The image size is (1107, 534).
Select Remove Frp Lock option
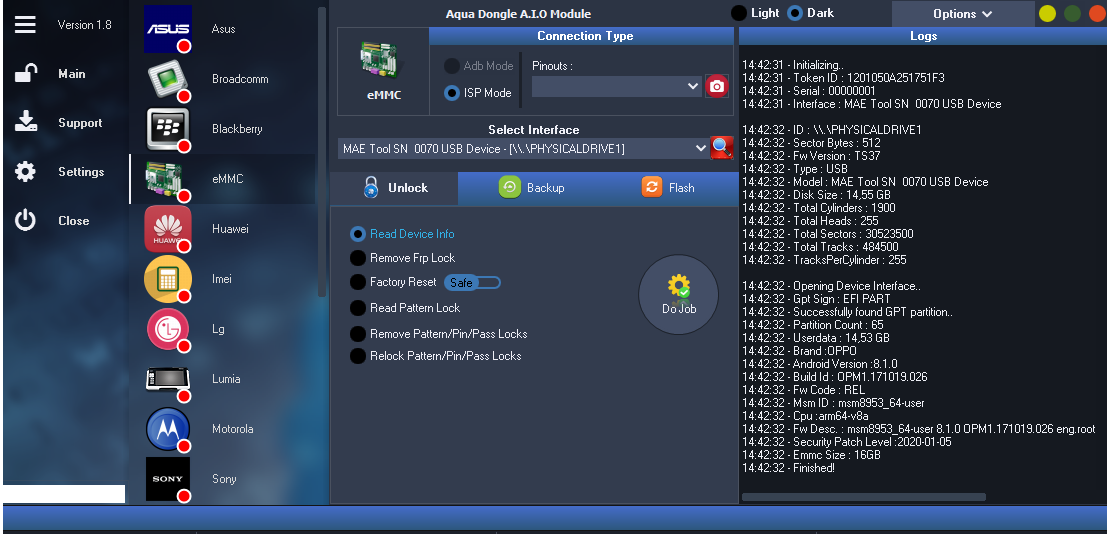[358, 258]
